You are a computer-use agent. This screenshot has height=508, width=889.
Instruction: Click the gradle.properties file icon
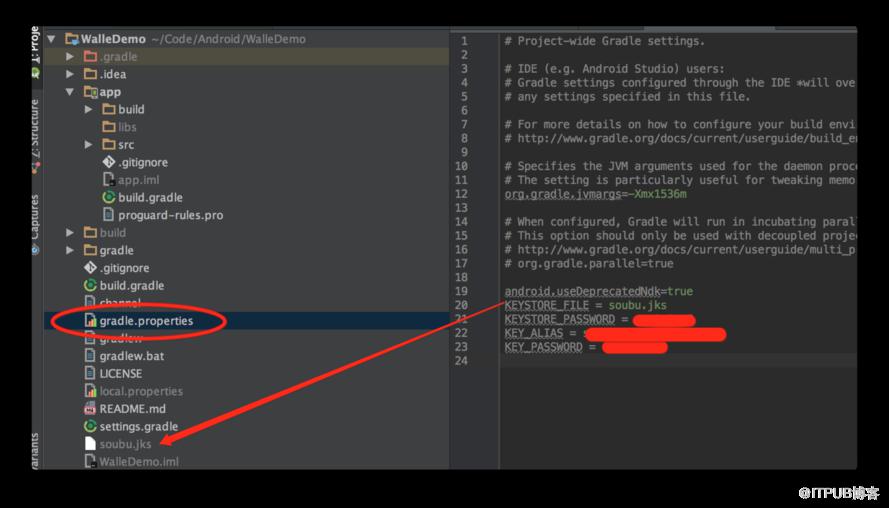[90, 320]
